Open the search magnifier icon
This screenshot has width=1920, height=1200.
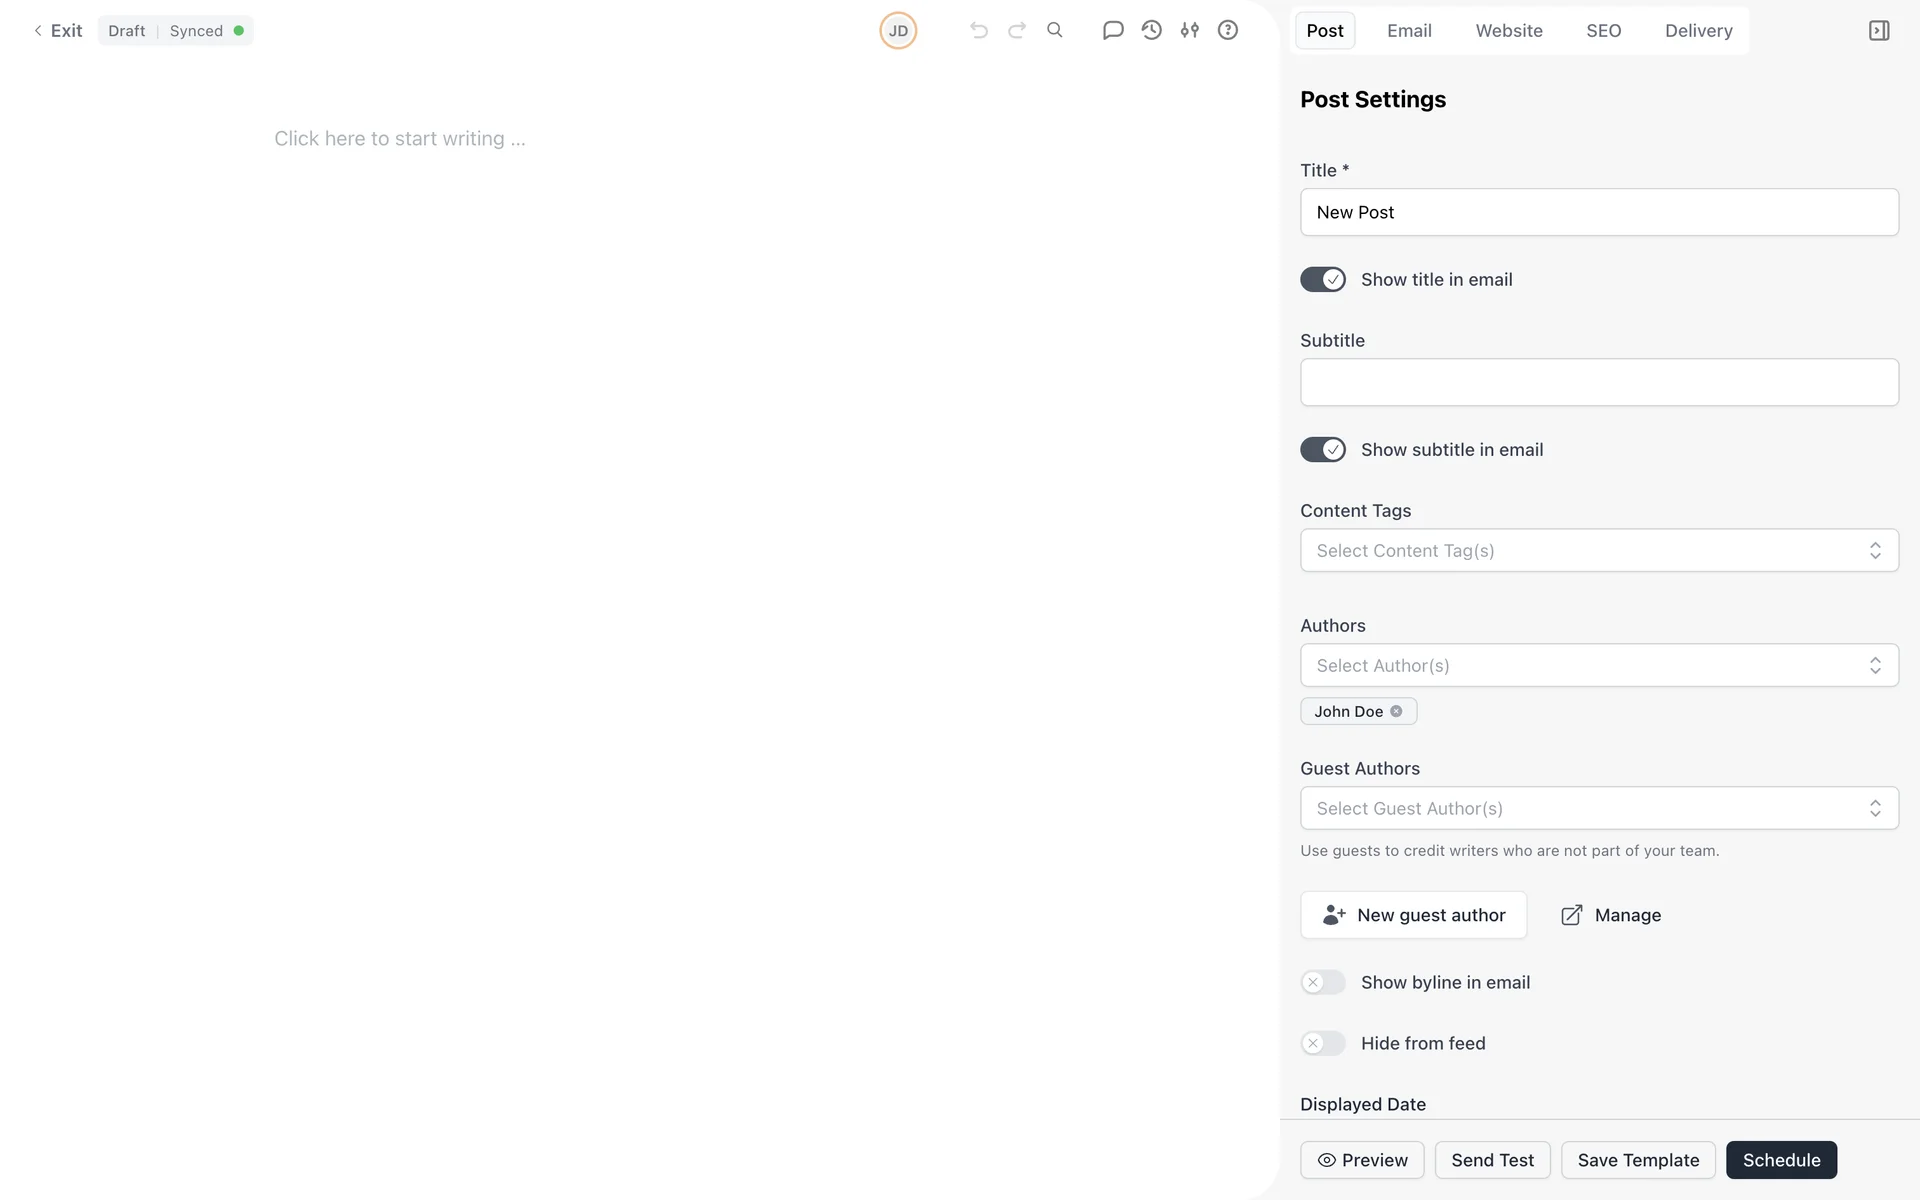tap(1055, 30)
